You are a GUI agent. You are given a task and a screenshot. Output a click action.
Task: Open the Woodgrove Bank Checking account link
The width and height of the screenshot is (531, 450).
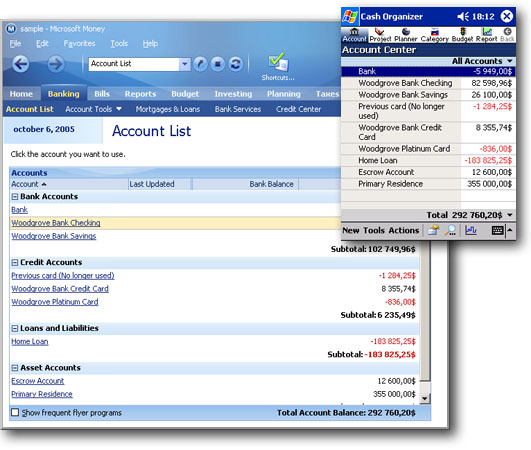coord(56,223)
